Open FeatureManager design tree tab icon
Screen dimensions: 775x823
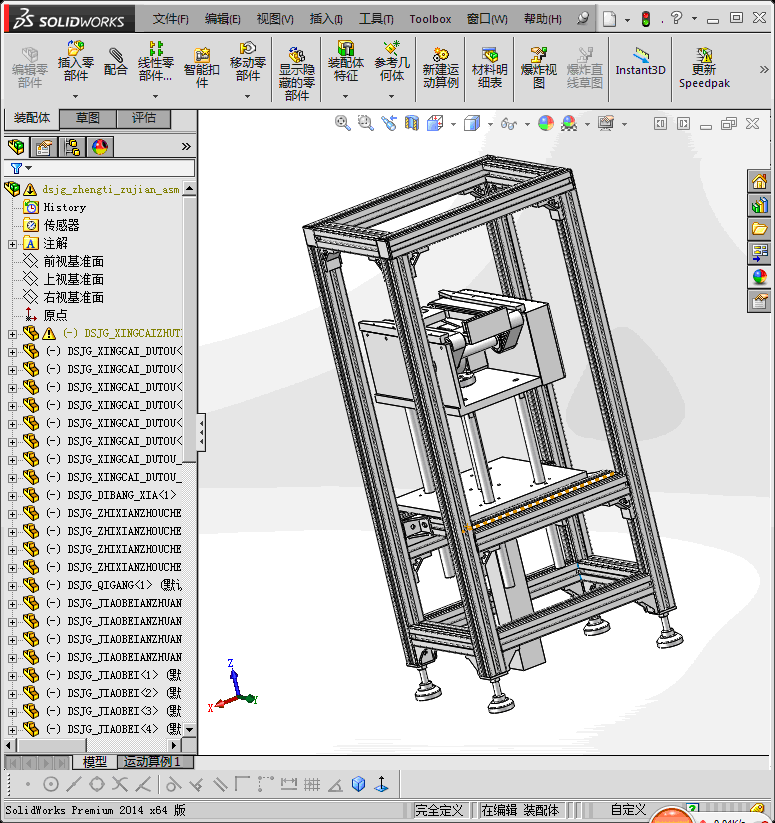[16, 147]
